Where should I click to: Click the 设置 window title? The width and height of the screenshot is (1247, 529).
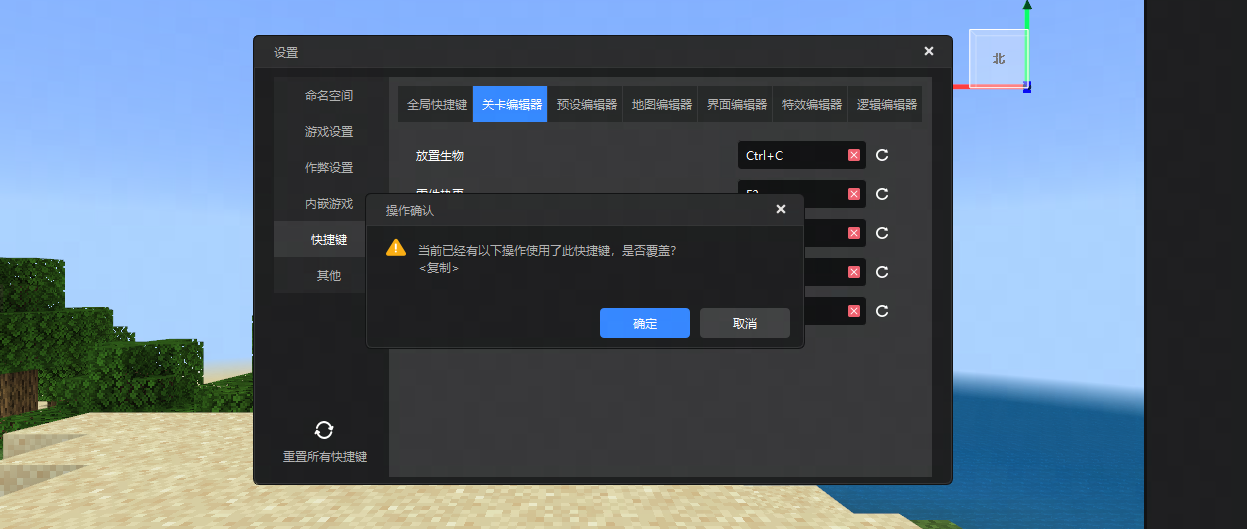[286, 52]
